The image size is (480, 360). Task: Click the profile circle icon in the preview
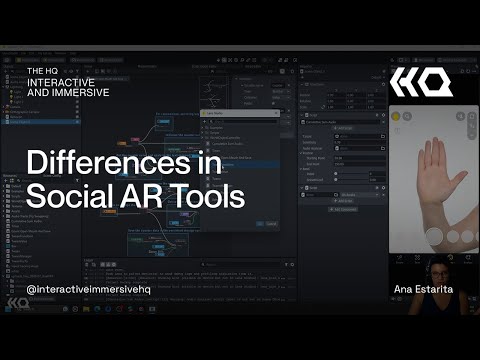pos(407,116)
